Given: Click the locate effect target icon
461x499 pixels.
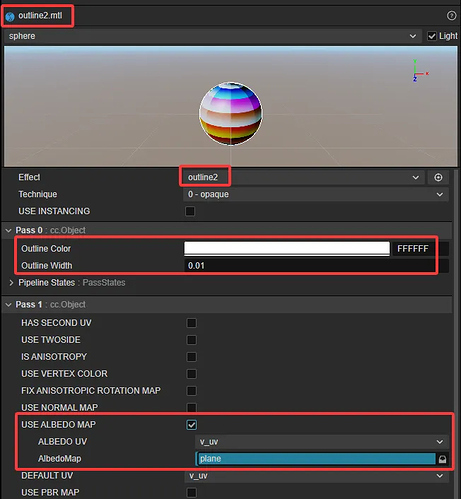Looking at the screenshot, I should [438, 177].
